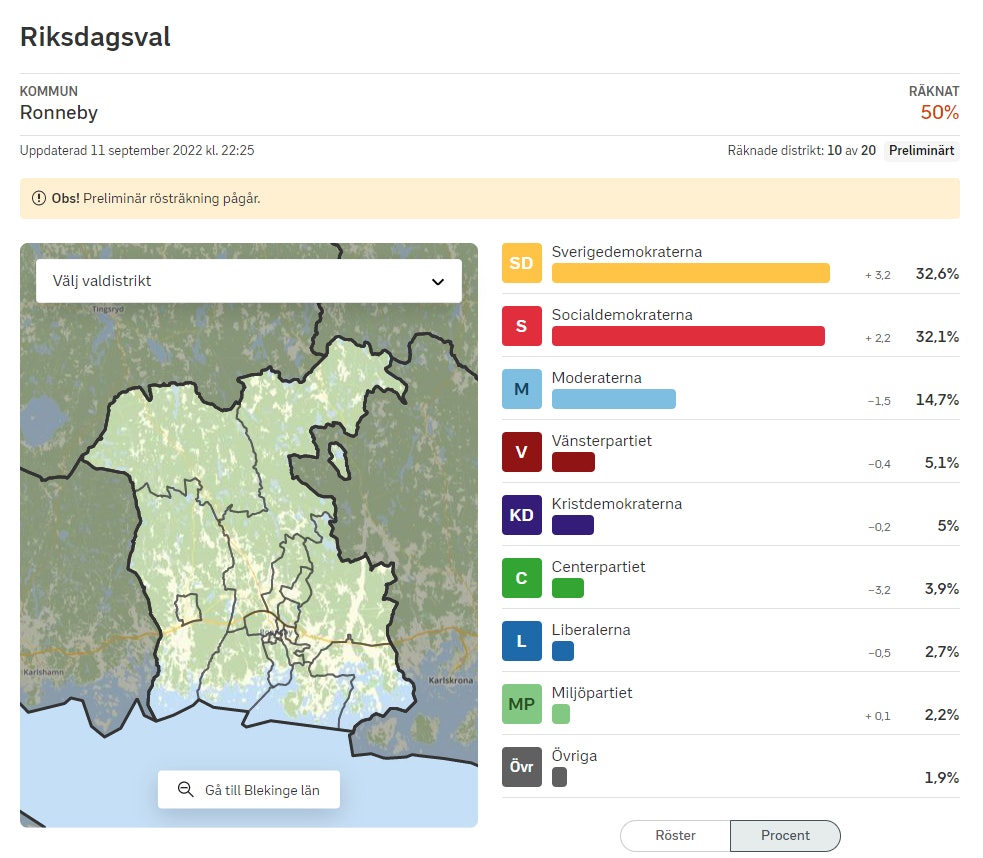Click the chevron arrow in district selector
The width and height of the screenshot is (983, 858).
[437, 282]
